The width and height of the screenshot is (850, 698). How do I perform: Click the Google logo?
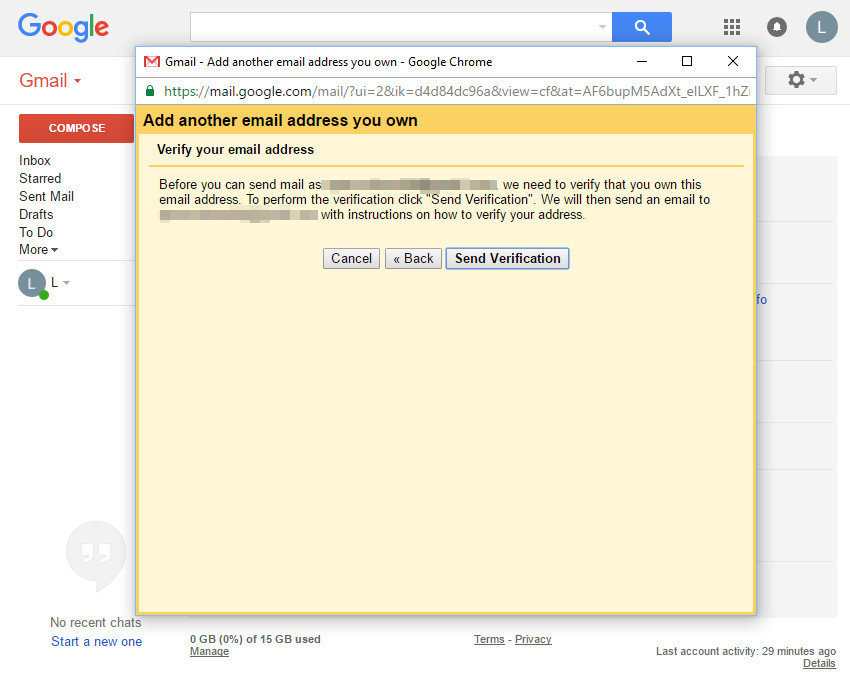pos(63,27)
